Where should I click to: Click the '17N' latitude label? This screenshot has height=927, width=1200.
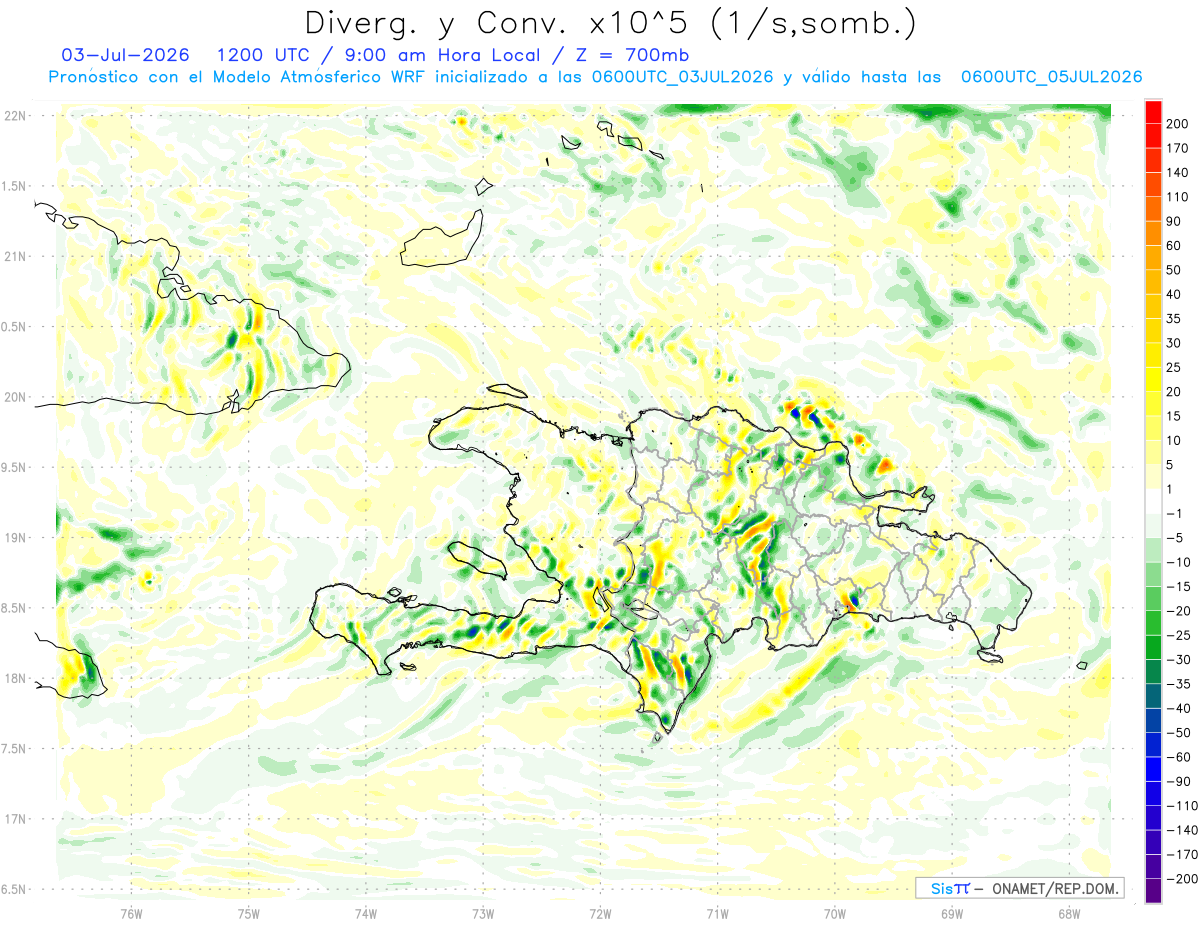pyautogui.click(x=14, y=819)
